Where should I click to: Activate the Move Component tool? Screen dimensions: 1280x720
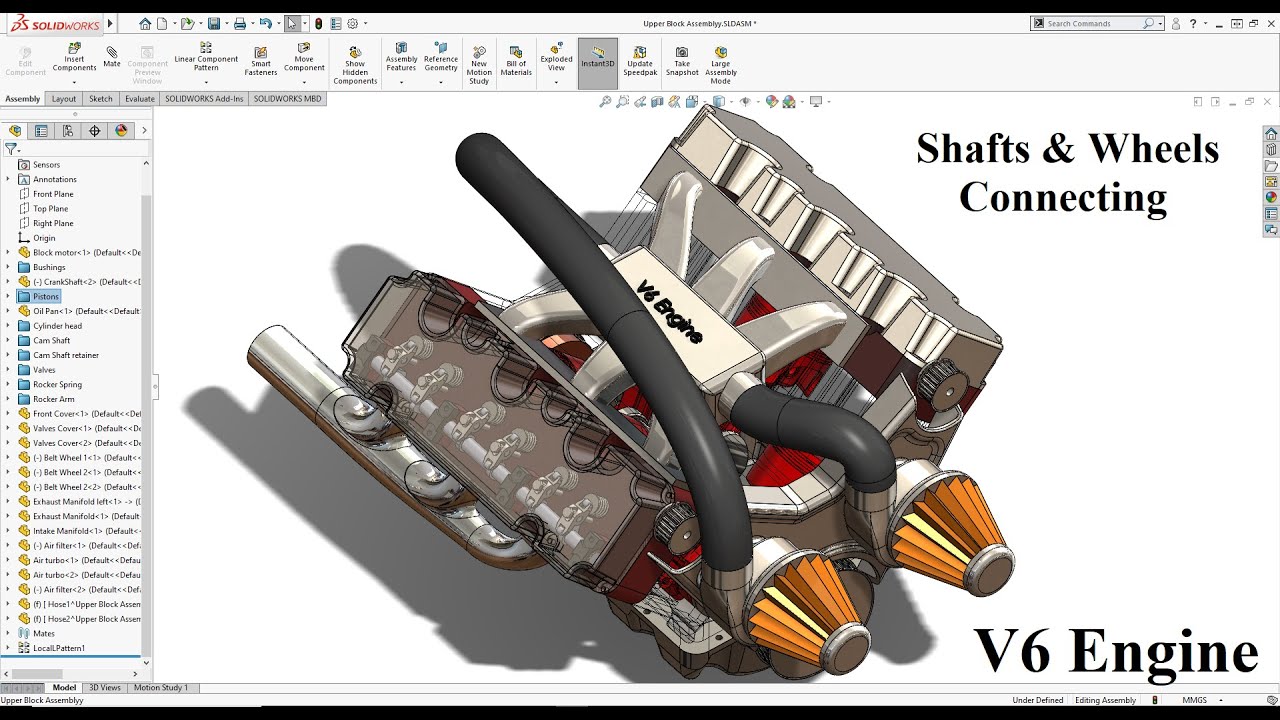pyautogui.click(x=304, y=56)
